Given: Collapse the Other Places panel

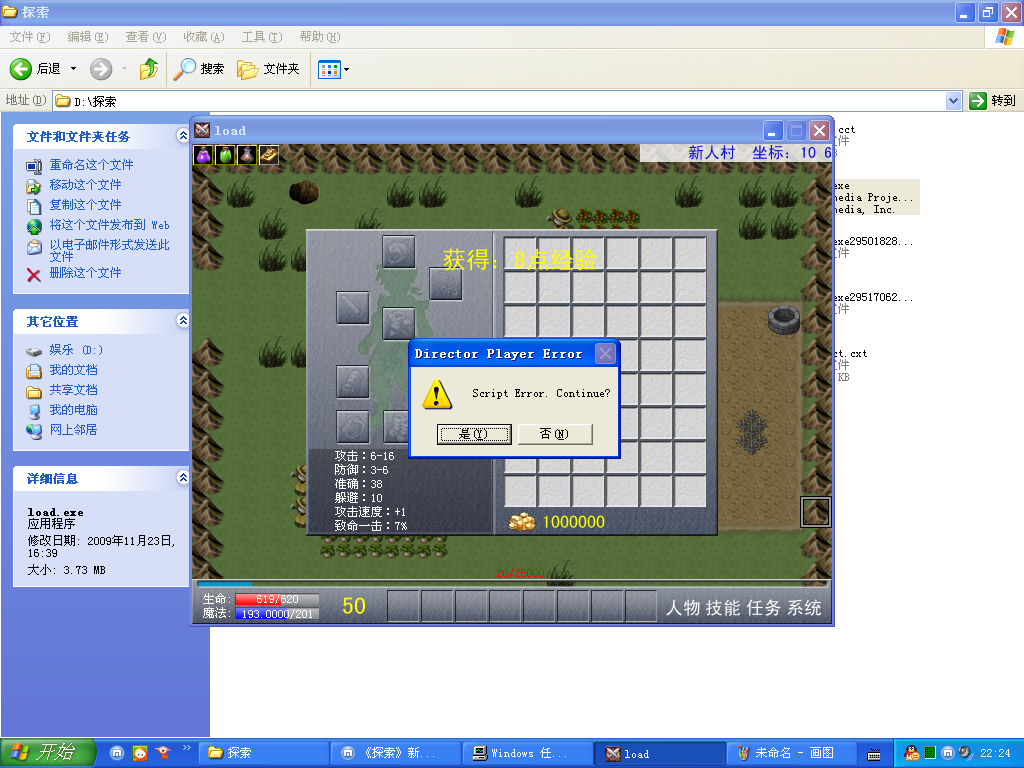Looking at the screenshot, I should 183,320.
